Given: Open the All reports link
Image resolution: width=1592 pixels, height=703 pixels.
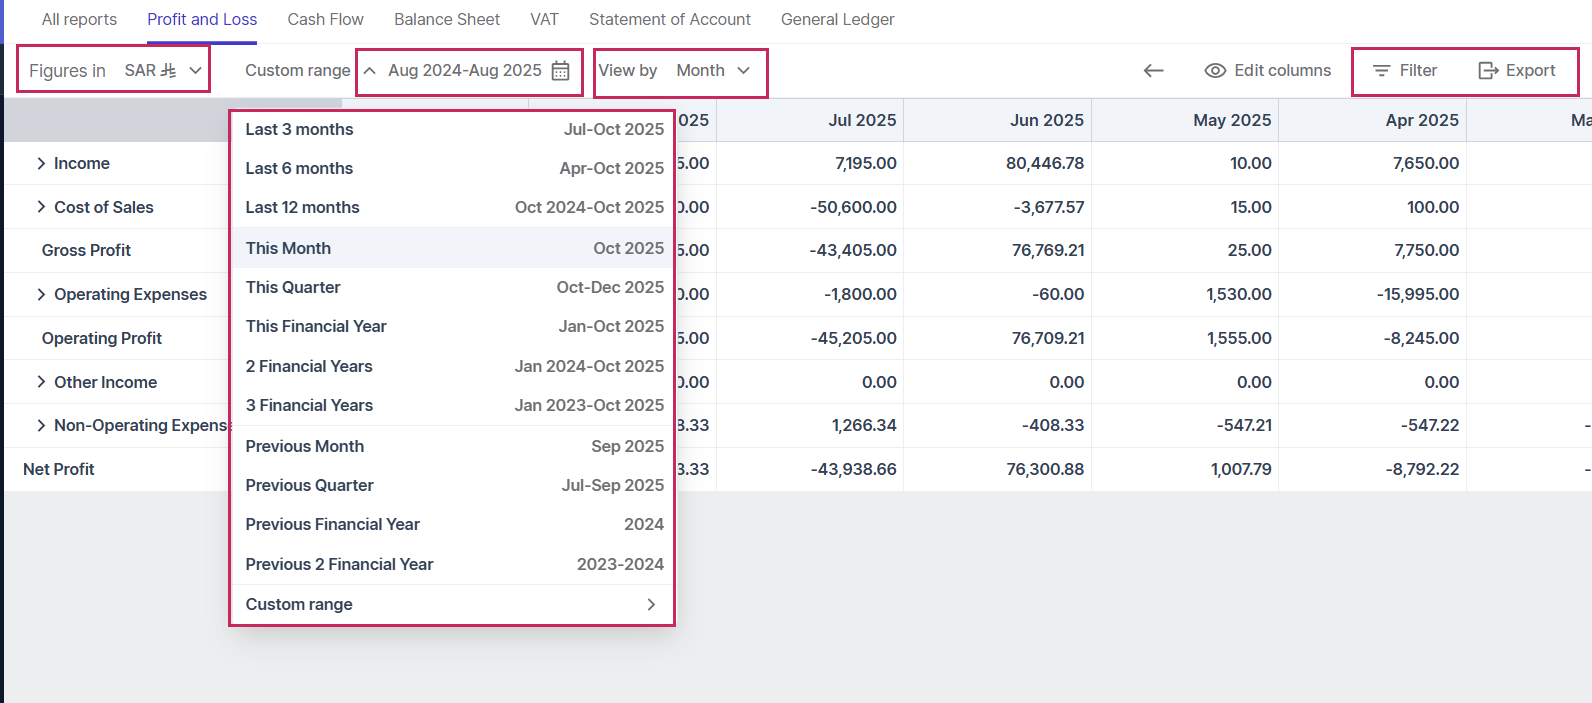Looking at the screenshot, I should (x=79, y=20).
